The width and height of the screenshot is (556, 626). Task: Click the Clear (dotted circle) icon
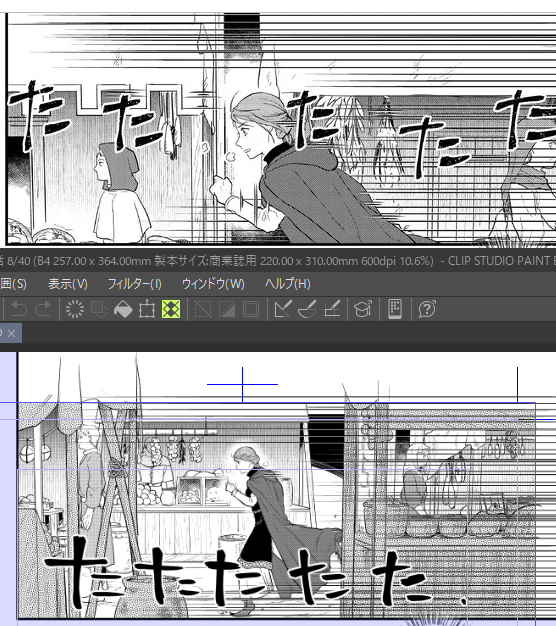click(x=75, y=309)
